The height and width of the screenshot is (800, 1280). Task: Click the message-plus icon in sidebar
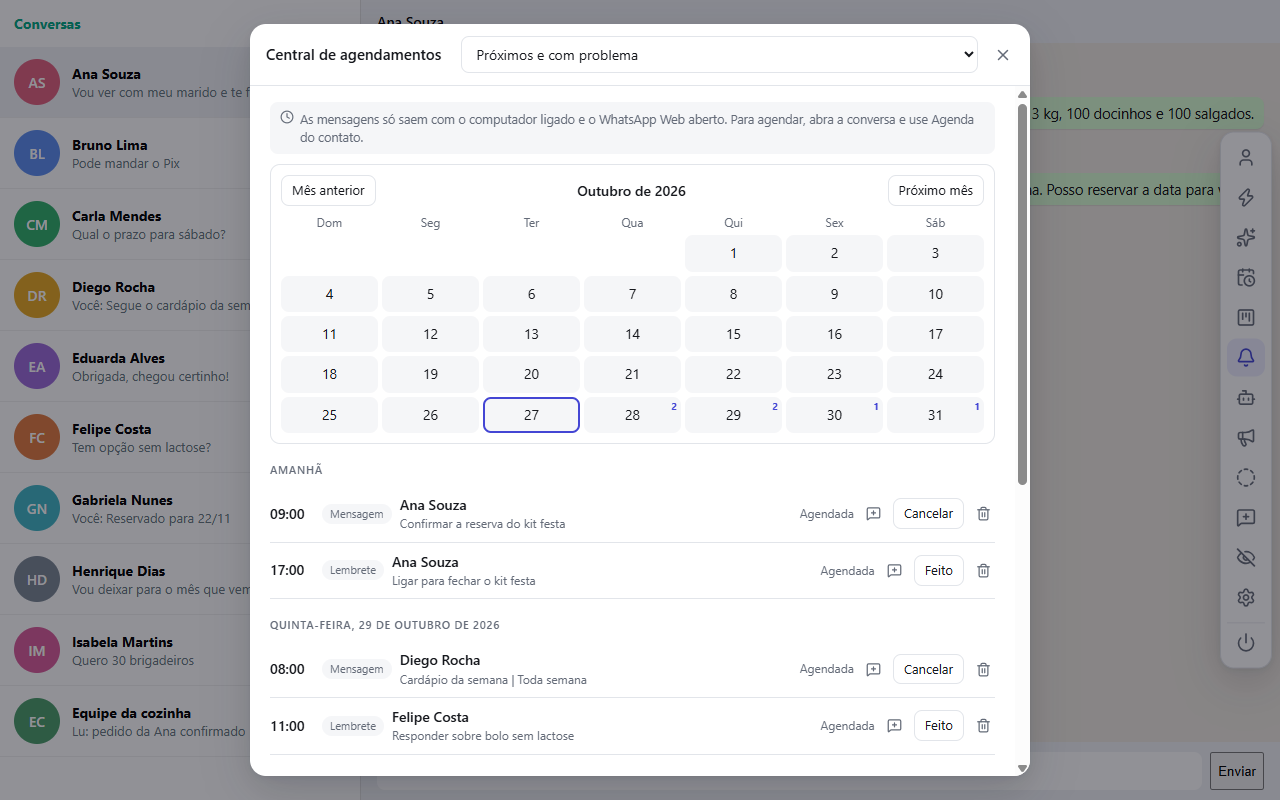(1245, 517)
